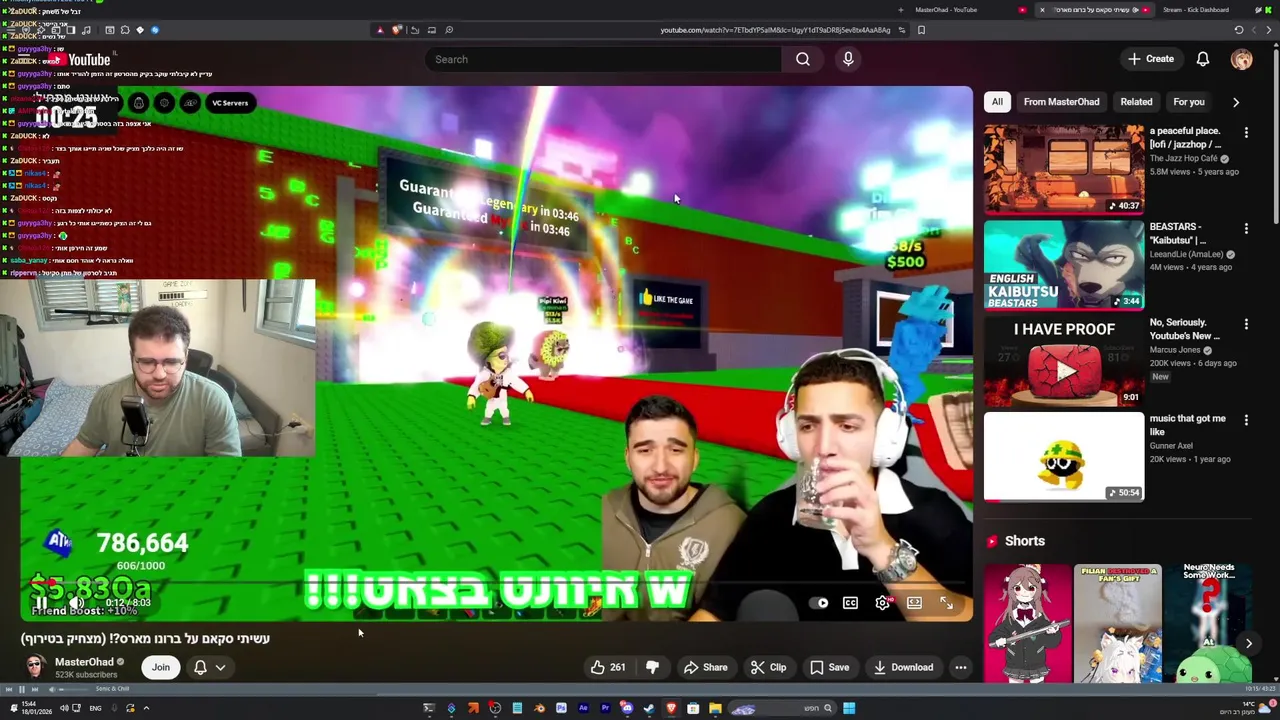Open video player settings gear
This screenshot has width=1280, height=720.
click(x=882, y=603)
